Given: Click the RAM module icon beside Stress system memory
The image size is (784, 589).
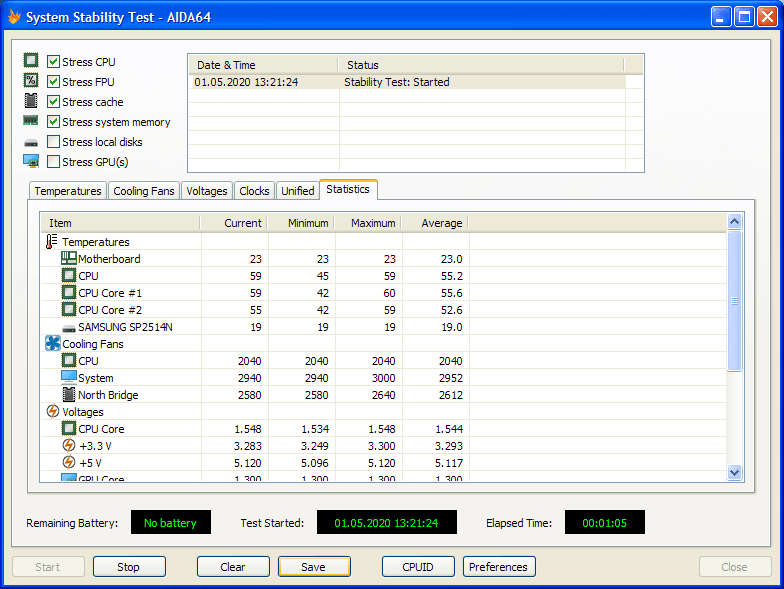Looking at the screenshot, I should coord(31,120).
